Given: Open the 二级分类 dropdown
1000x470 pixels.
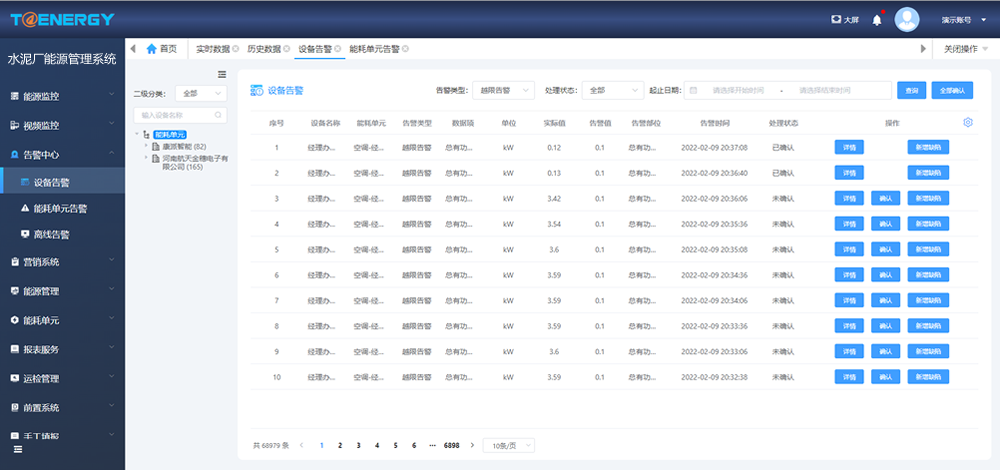Looking at the screenshot, I should tap(200, 93).
